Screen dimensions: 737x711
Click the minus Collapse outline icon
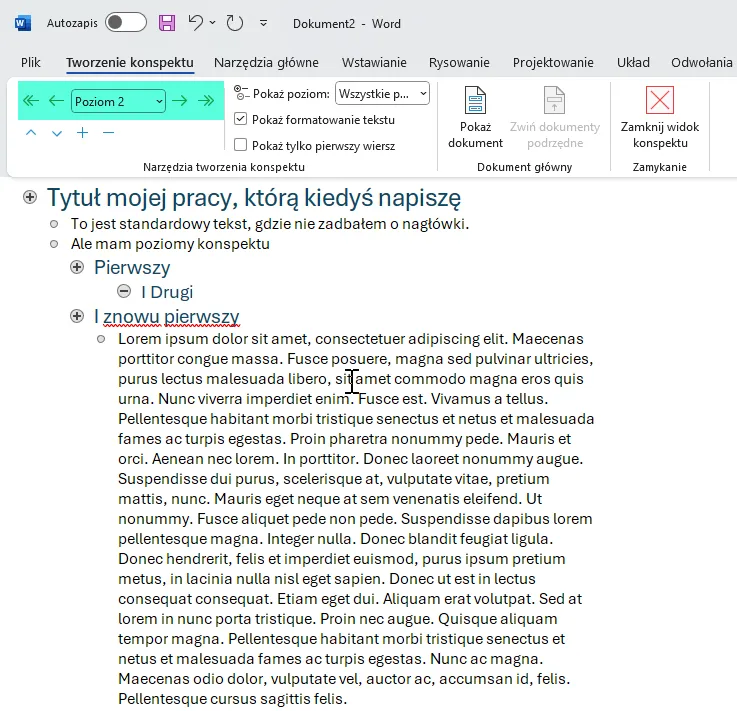tap(108, 133)
